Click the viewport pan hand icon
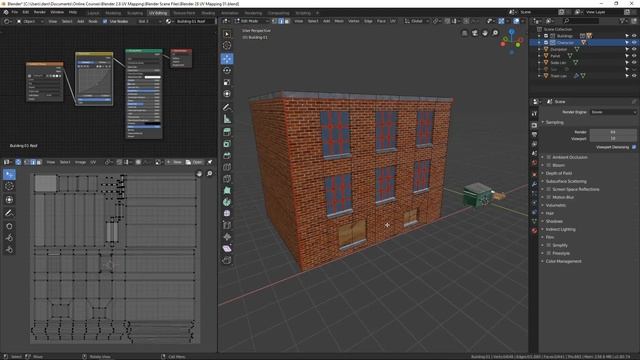Image resolution: width=640 pixels, height=360 pixels. click(485, 33)
